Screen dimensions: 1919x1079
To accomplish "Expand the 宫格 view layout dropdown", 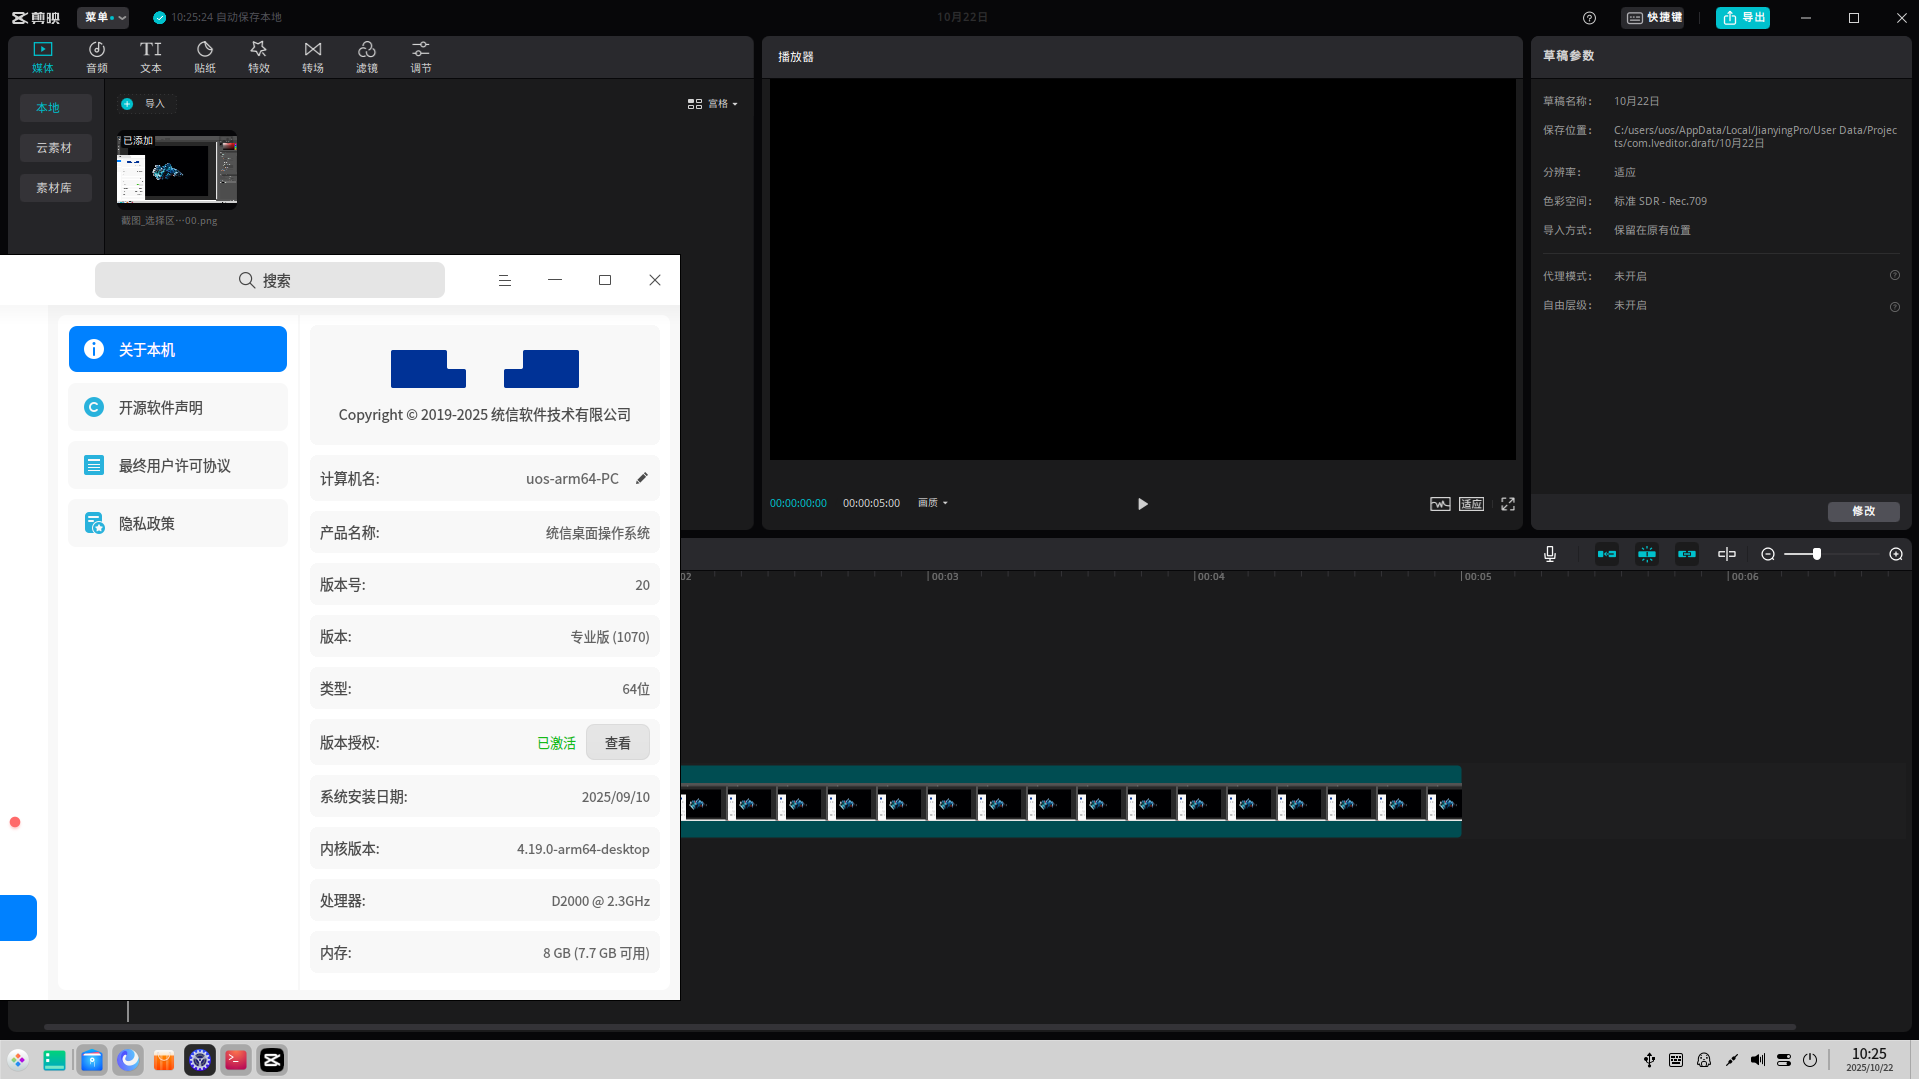I will tap(713, 104).
